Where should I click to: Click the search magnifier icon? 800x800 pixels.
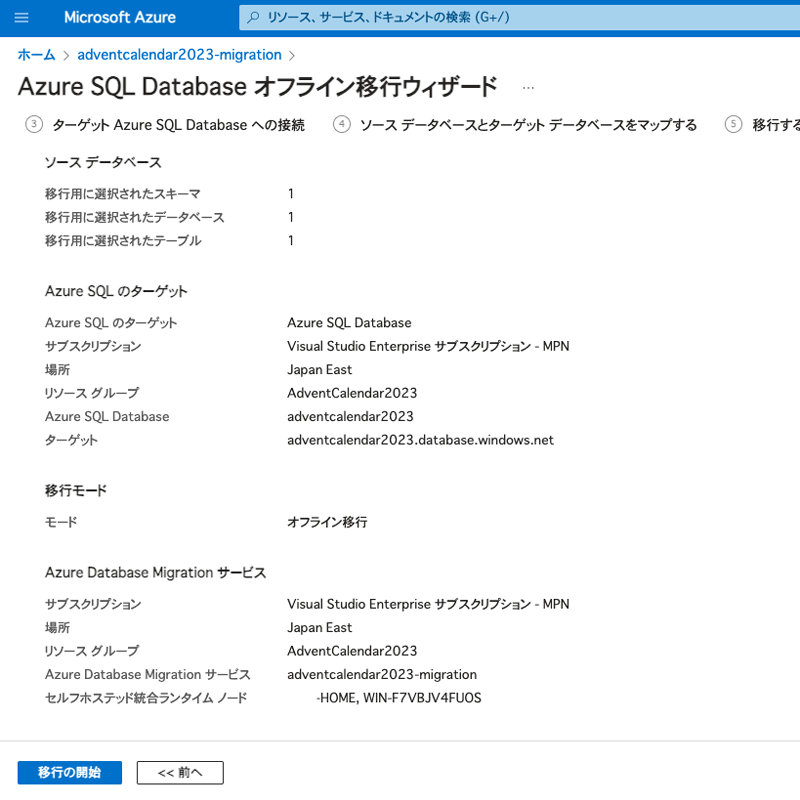point(253,17)
